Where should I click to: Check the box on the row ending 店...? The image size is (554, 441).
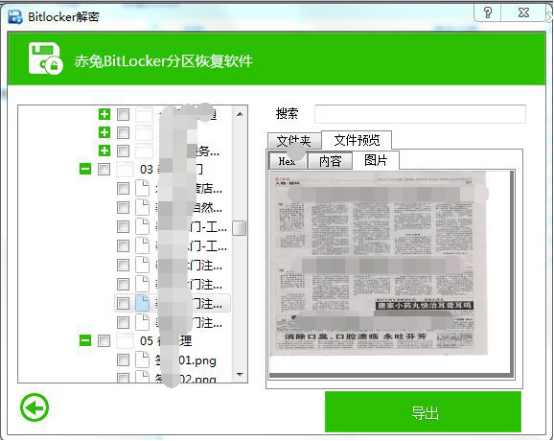(123, 188)
